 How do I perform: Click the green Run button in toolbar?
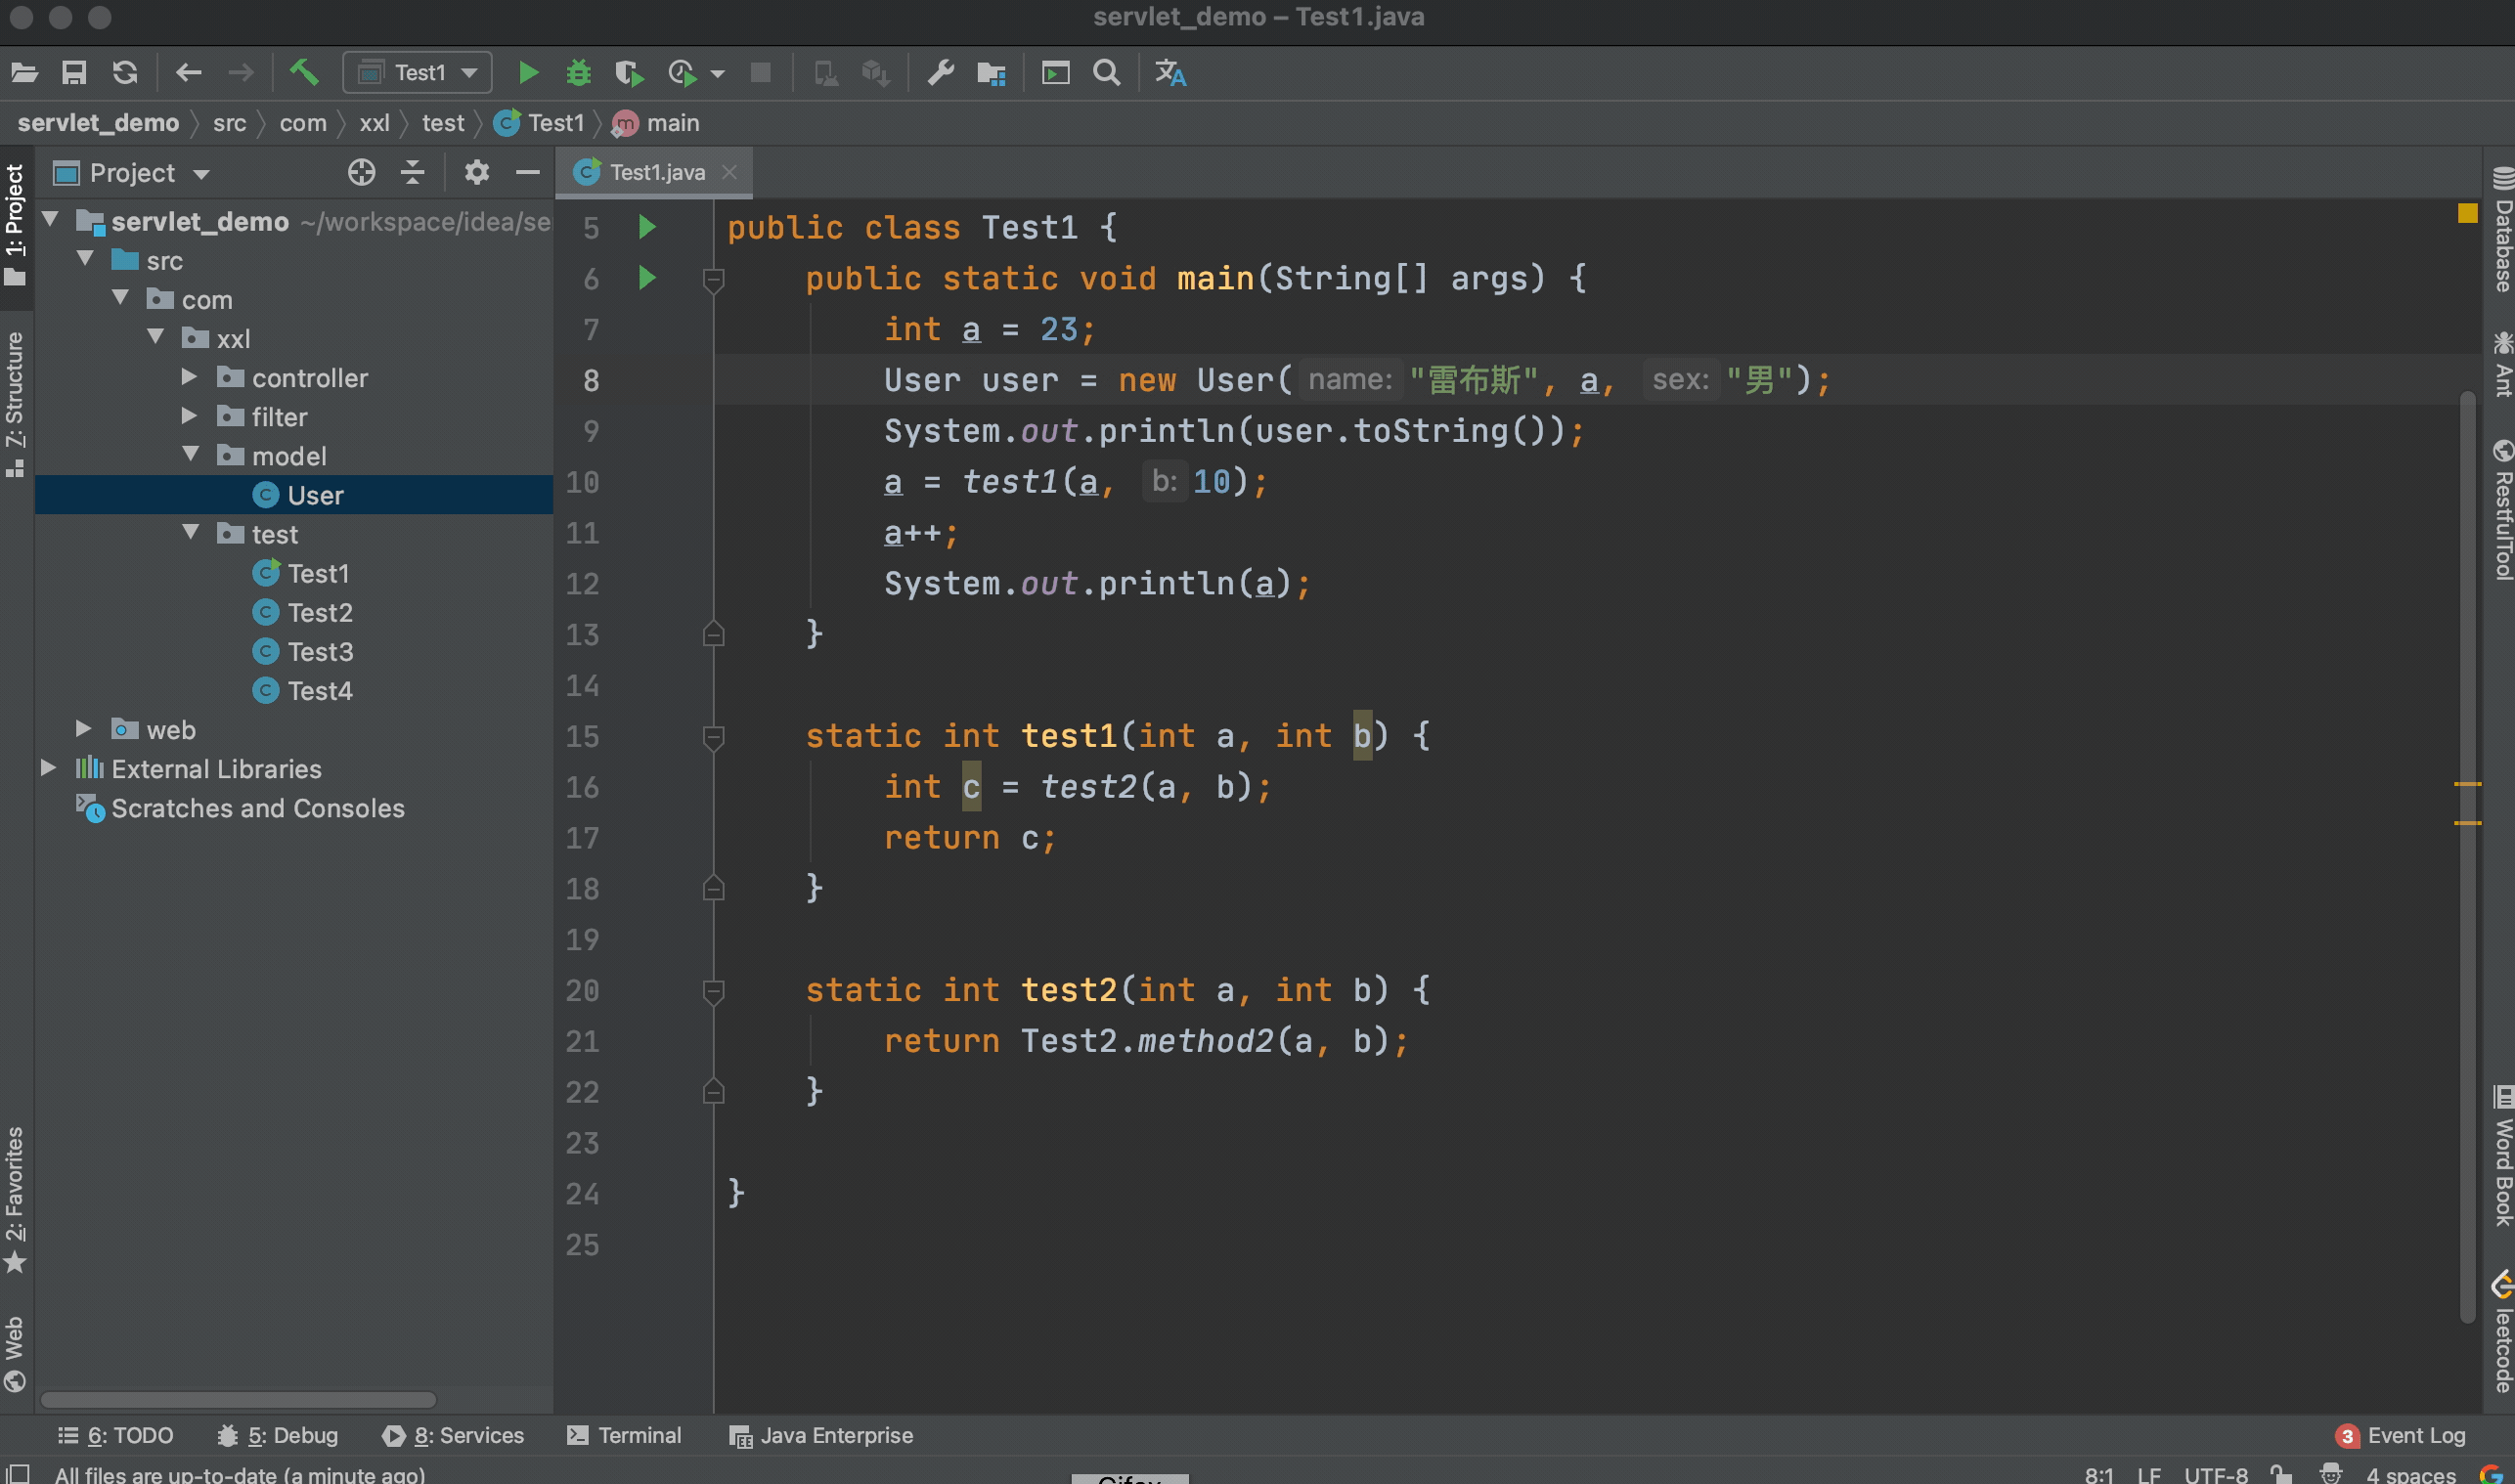(x=528, y=72)
